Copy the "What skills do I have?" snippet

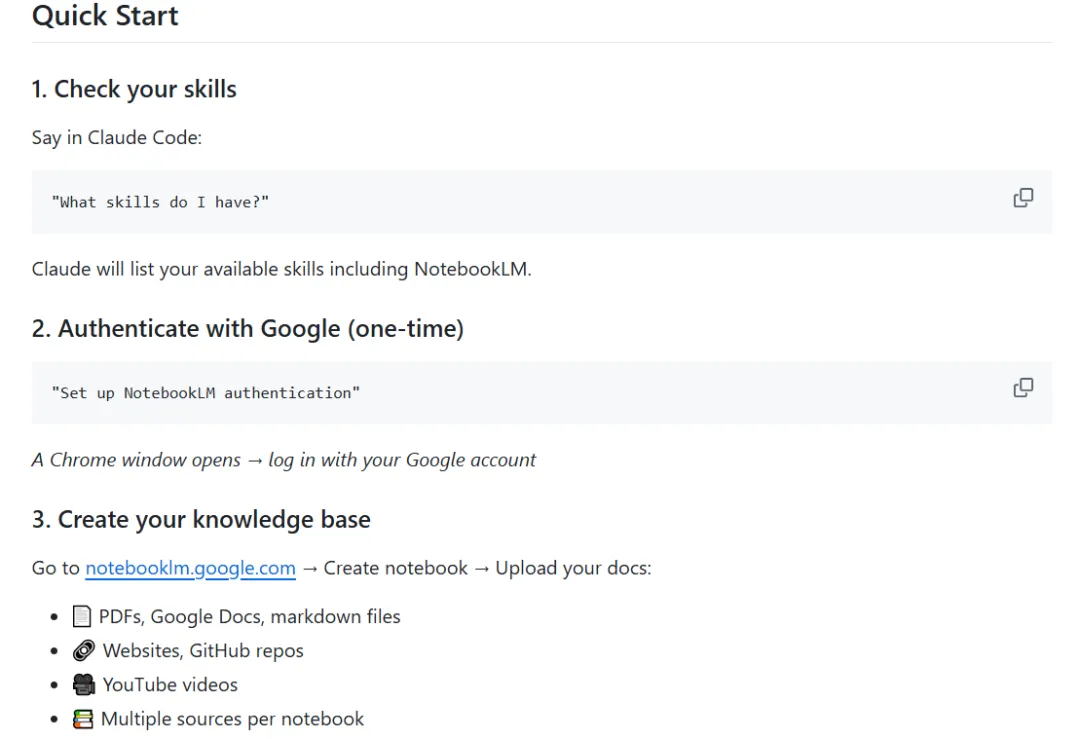(x=1023, y=198)
